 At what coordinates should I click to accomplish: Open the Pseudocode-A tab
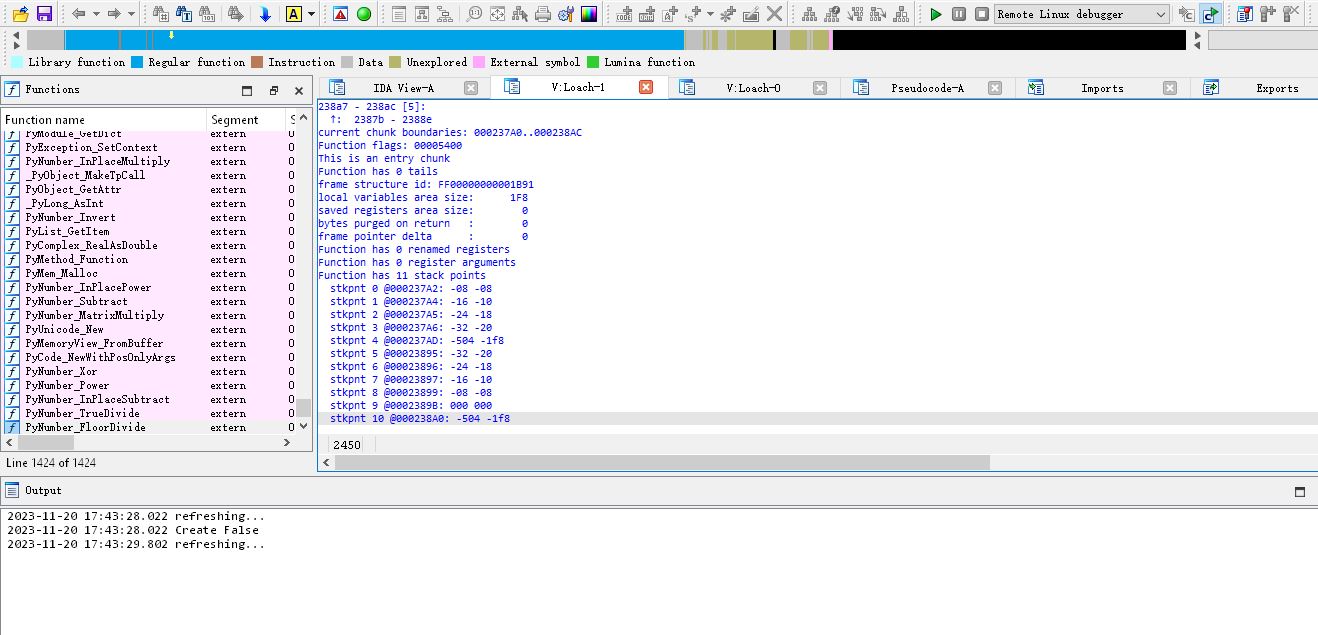pyautogui.click(x=927, y=88)
